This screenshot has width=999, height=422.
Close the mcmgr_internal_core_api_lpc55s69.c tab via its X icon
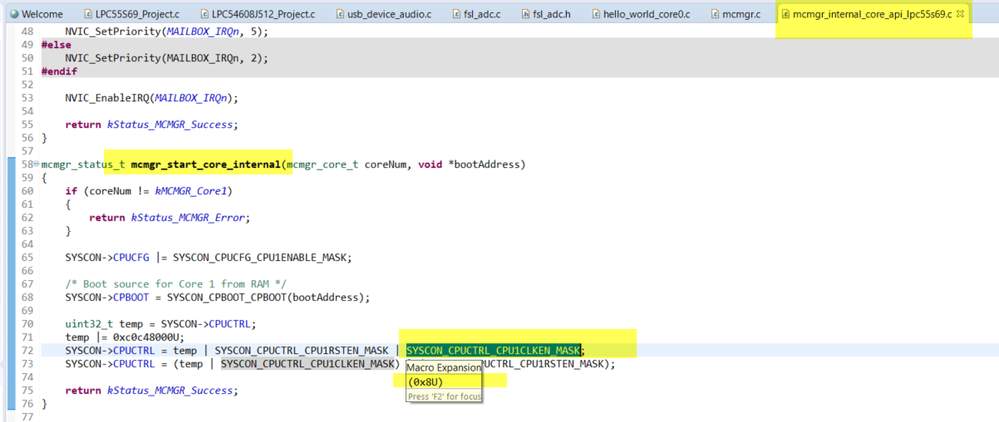[x=961, y=15]
